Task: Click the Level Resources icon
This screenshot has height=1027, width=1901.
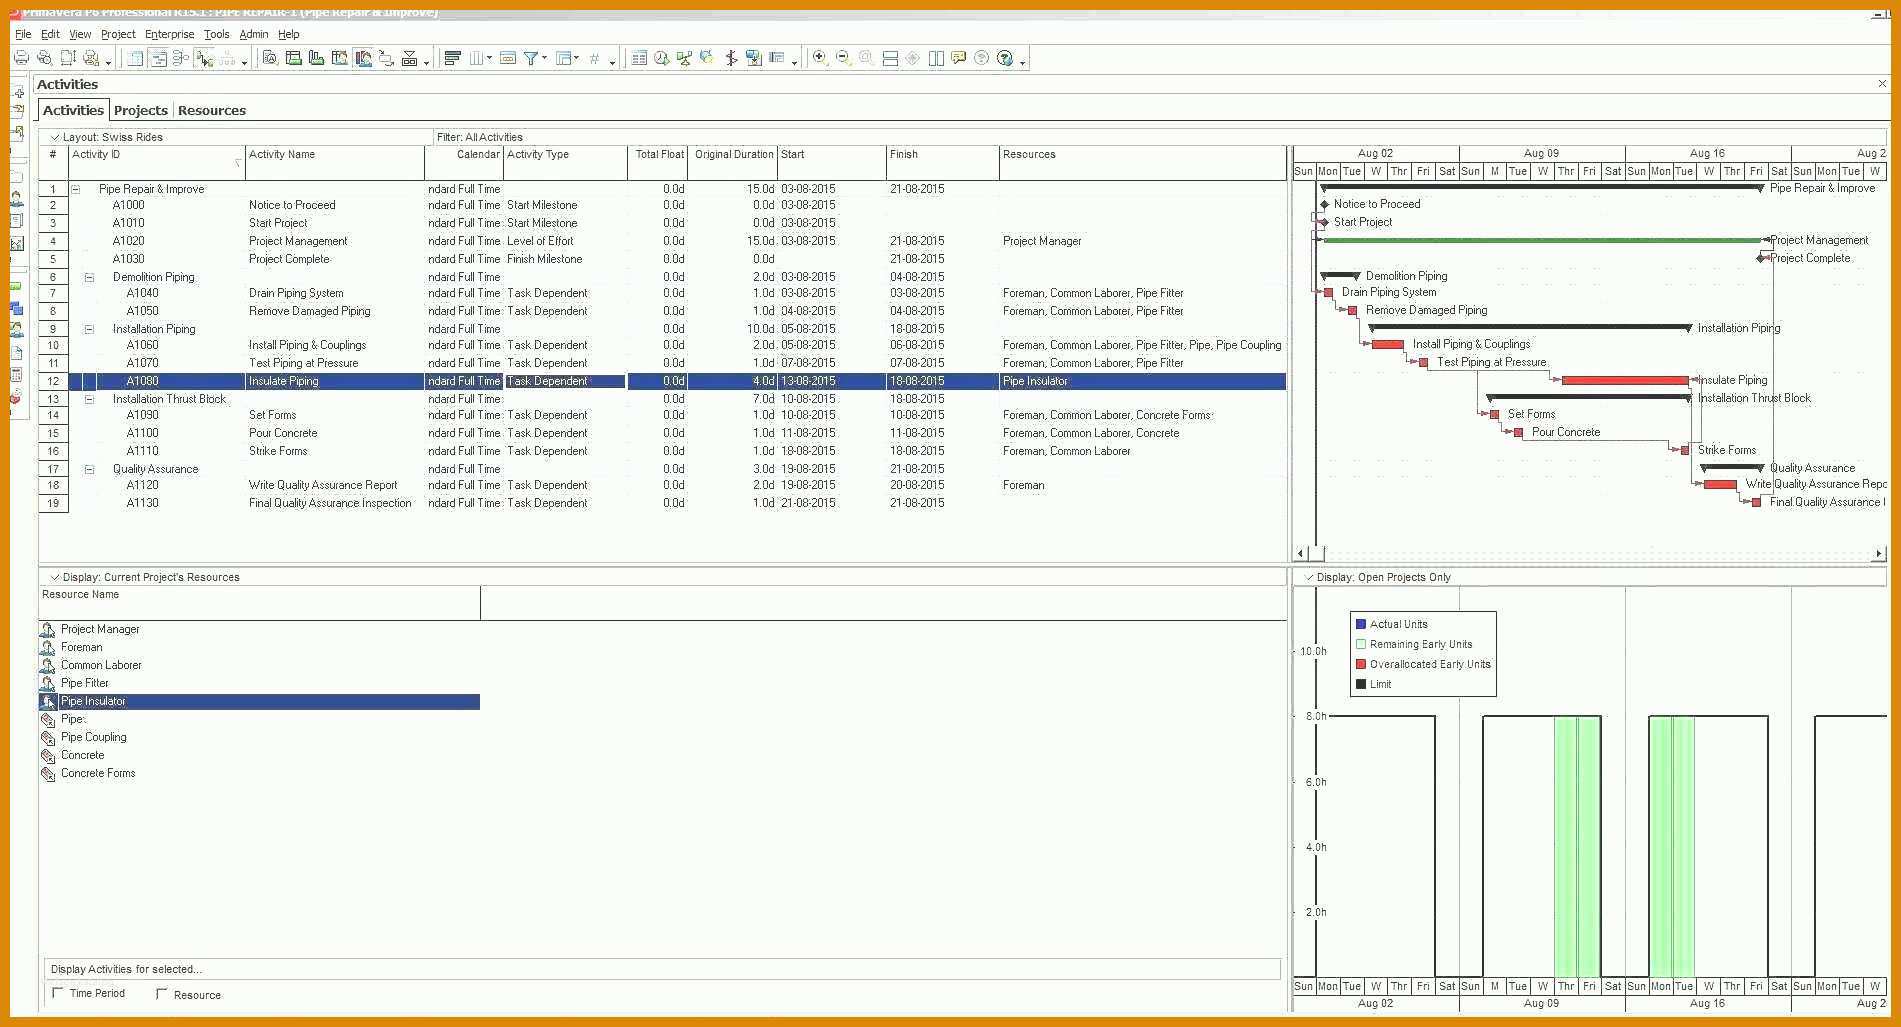Action: point(684,58)
